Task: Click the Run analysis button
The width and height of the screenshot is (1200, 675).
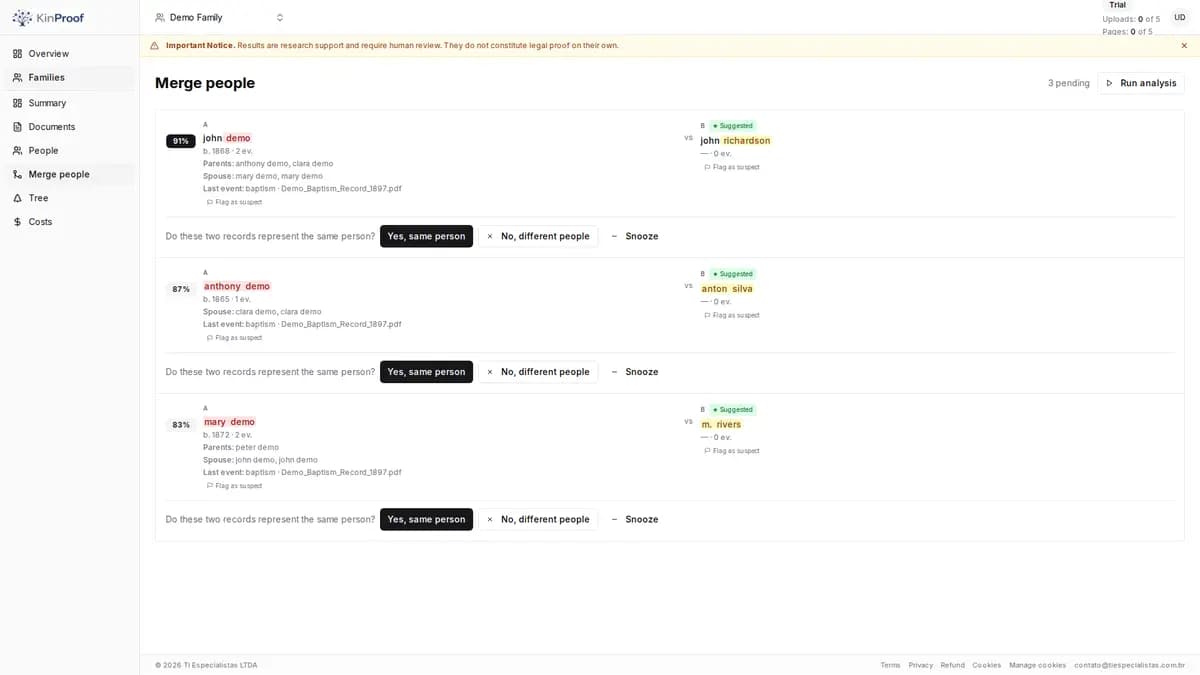Action: 1141,83
